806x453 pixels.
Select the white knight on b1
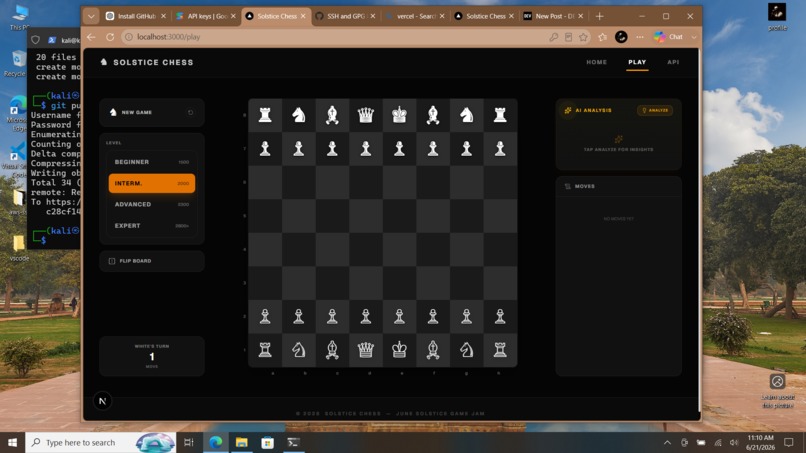(x=299, y=350)
